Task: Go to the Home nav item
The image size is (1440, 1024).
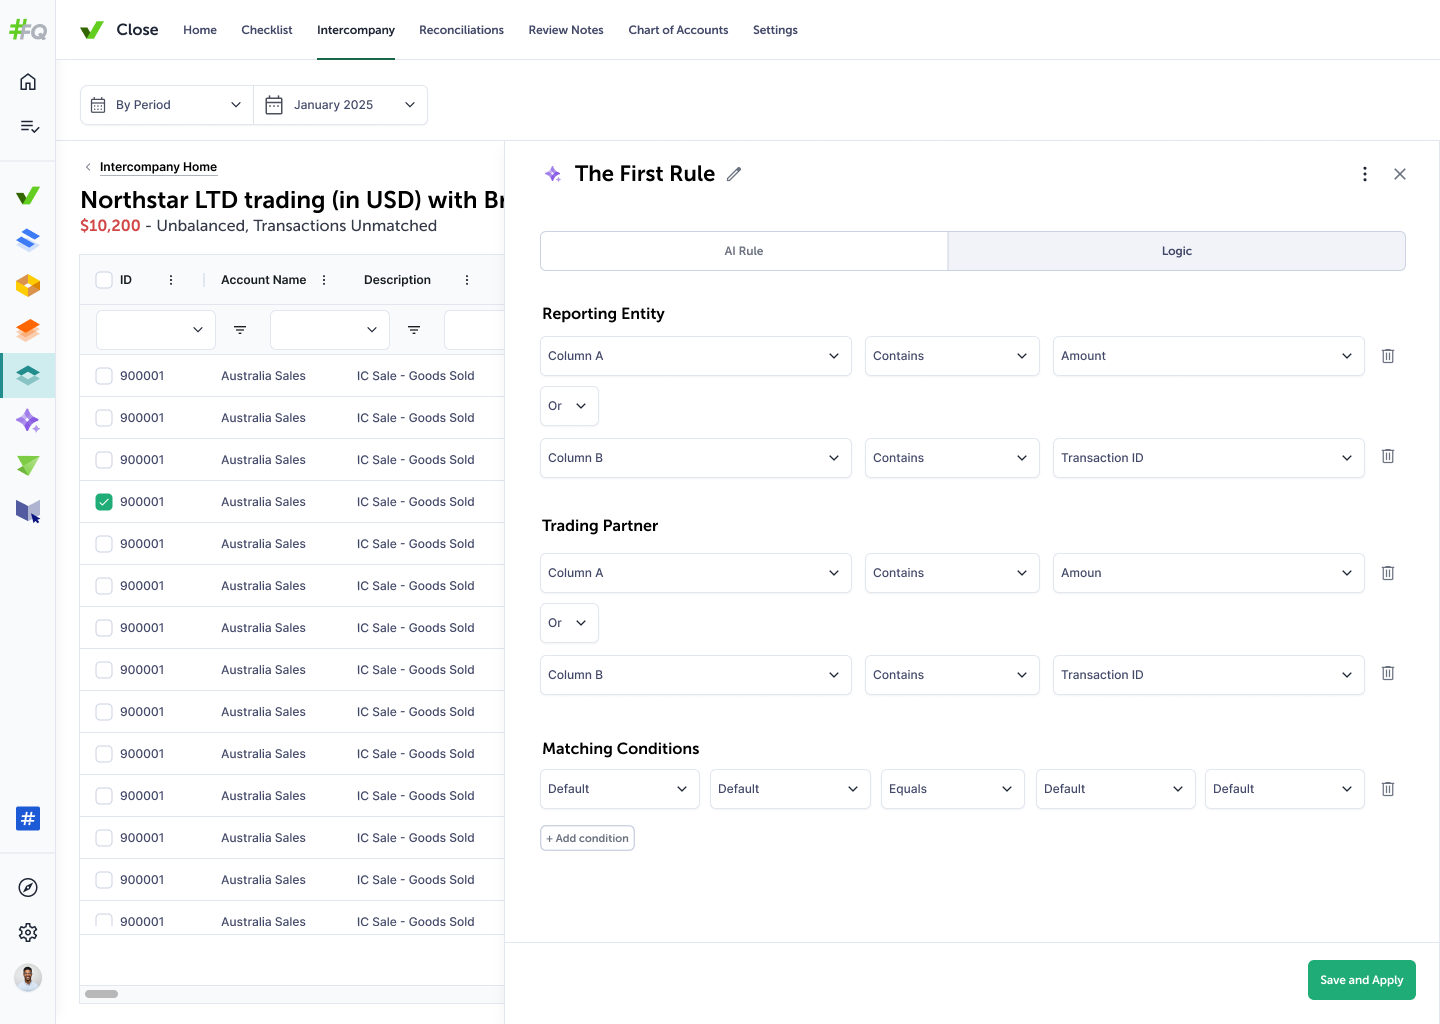Action: tap(200, 30)
